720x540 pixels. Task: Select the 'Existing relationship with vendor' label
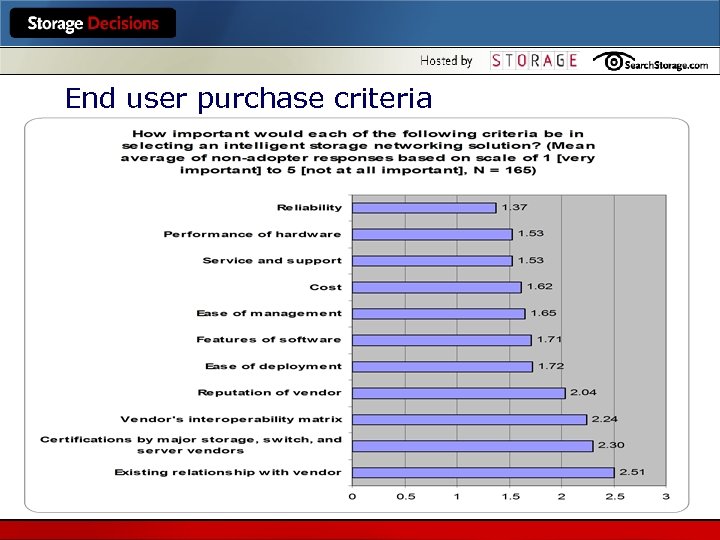tap(228, 472)
